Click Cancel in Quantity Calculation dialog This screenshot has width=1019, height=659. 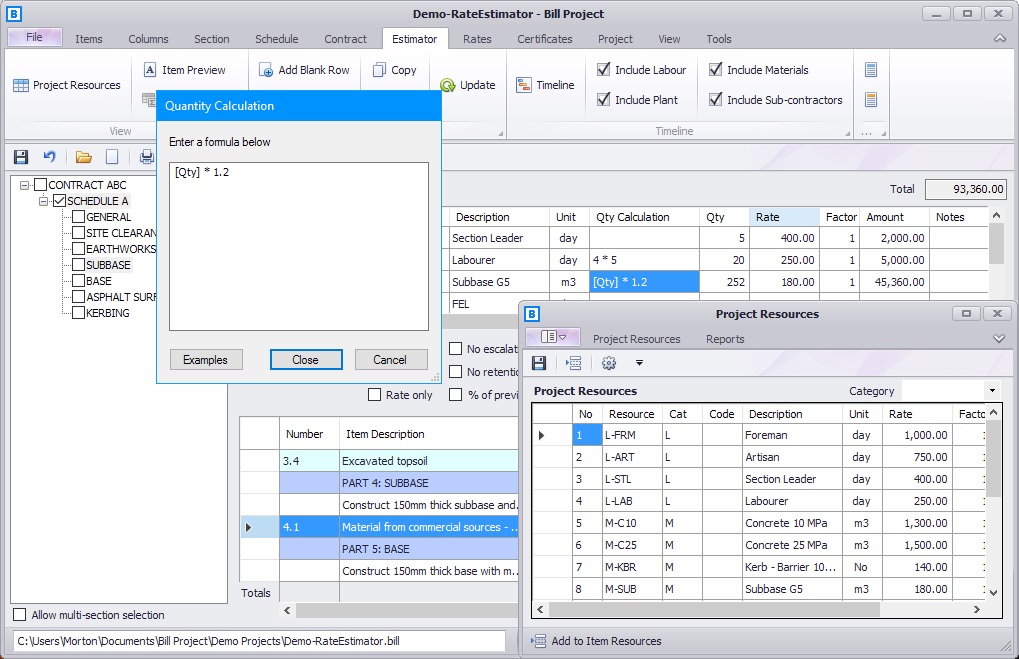point(390,359)
